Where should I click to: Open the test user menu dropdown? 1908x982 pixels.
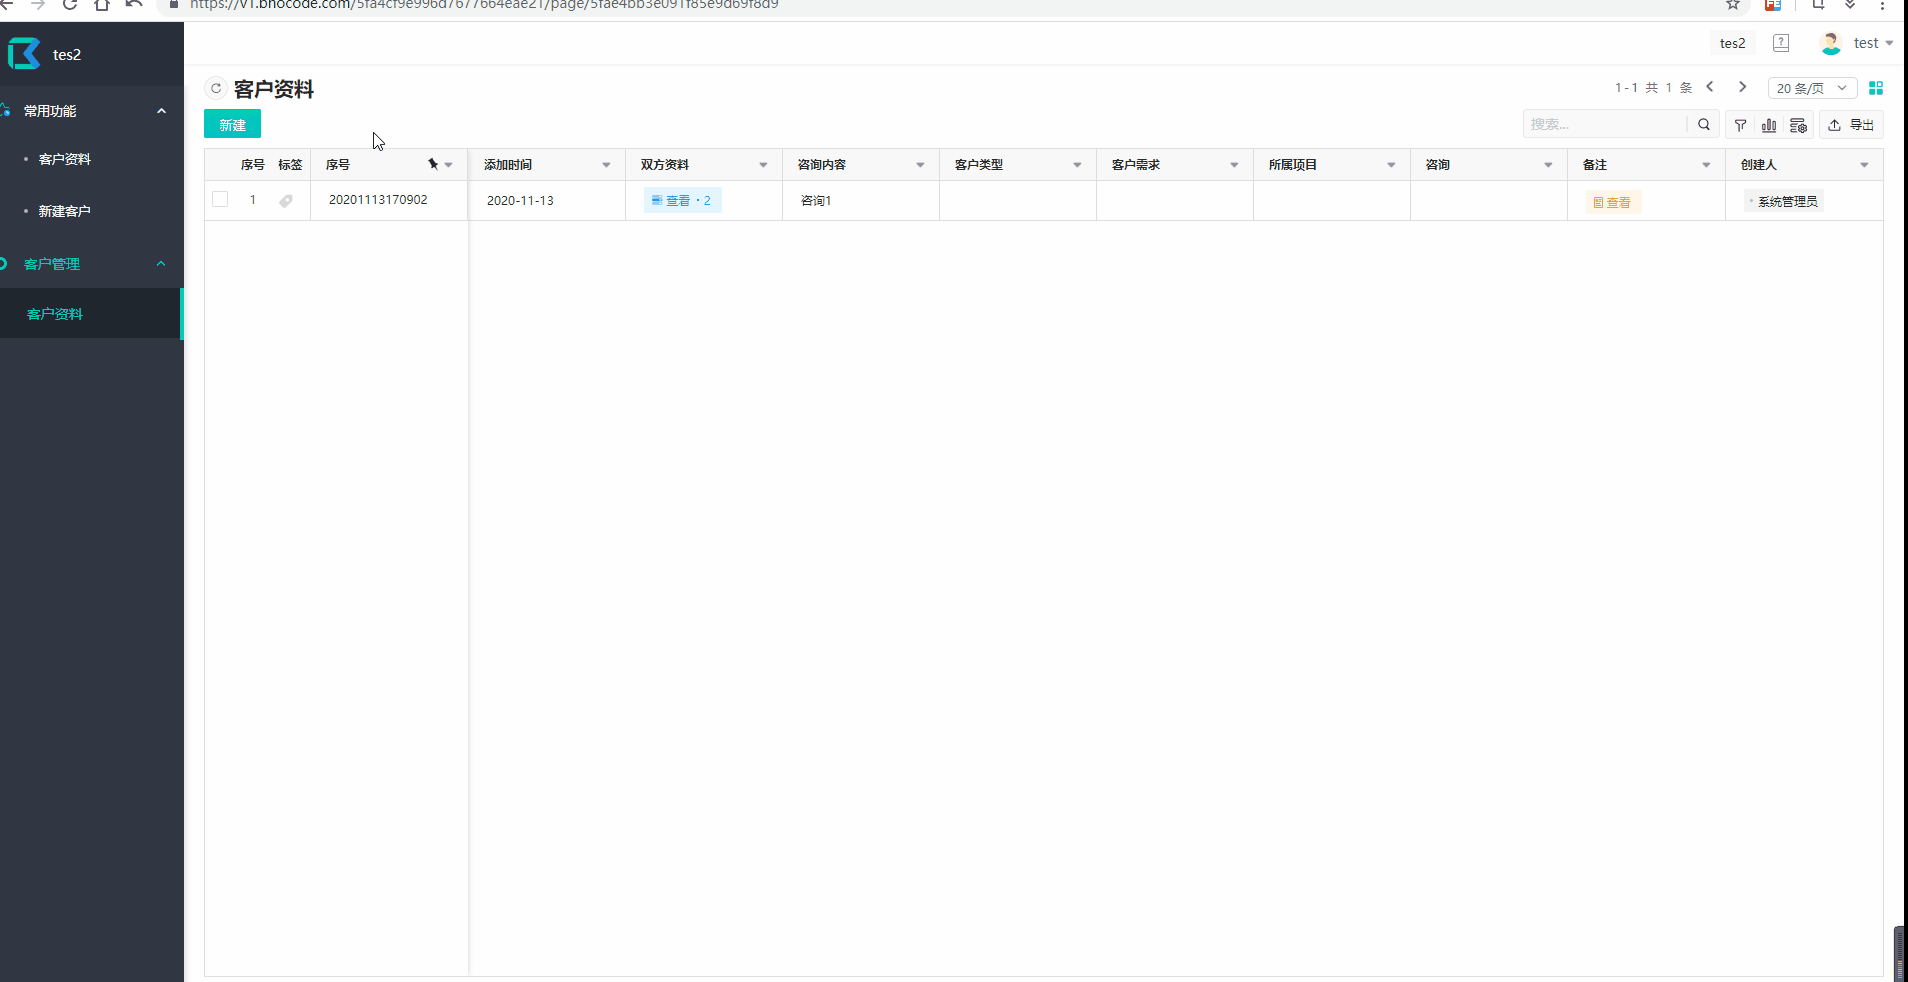[x=1873, y=43]
